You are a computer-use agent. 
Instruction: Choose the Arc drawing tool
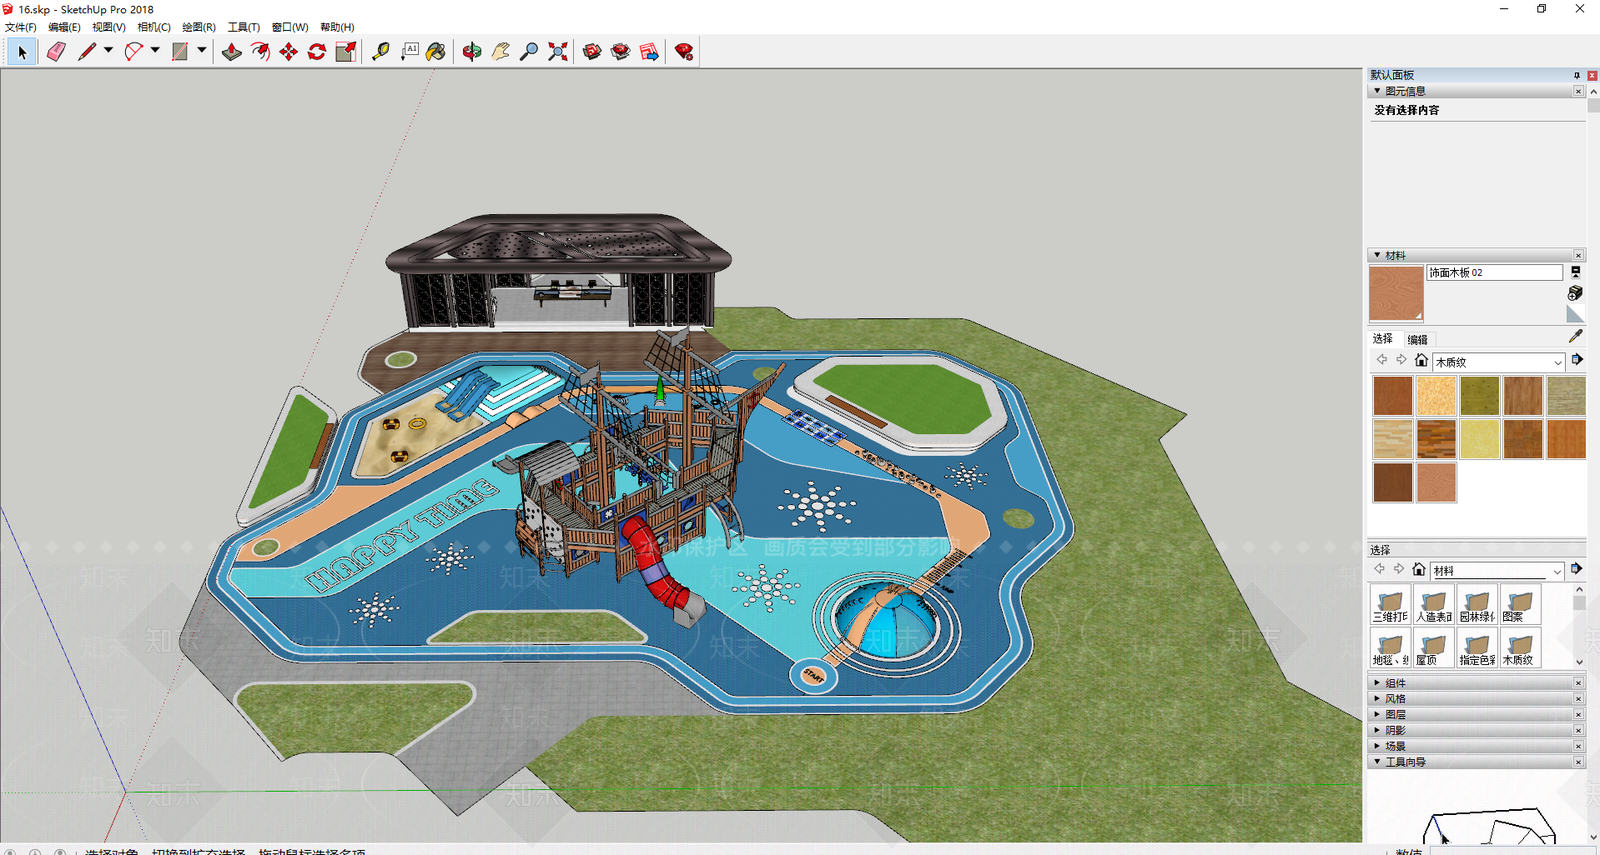pyautogui.click(x=134, y=52)
